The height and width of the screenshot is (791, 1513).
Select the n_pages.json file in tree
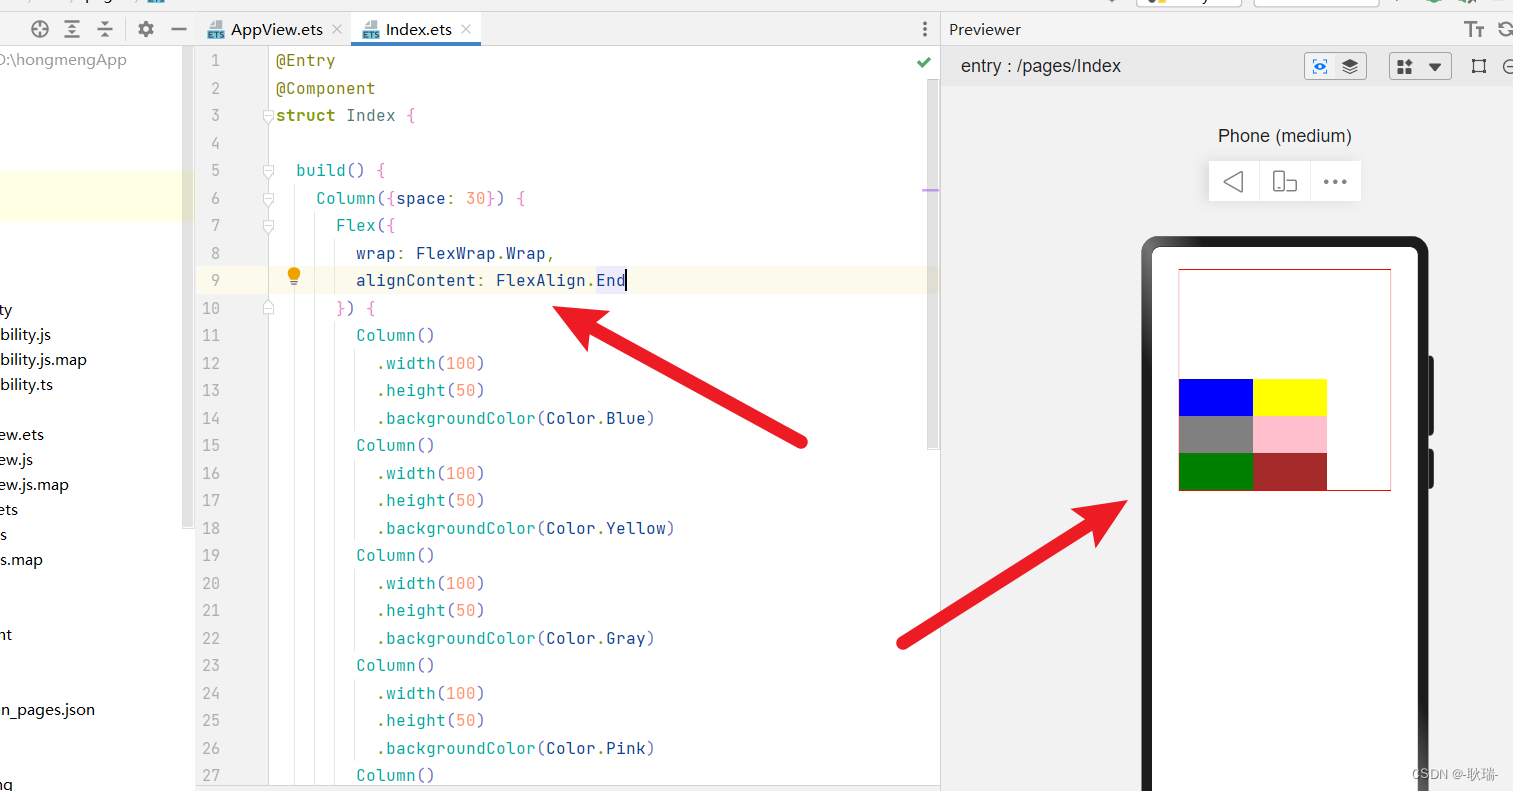48,710
